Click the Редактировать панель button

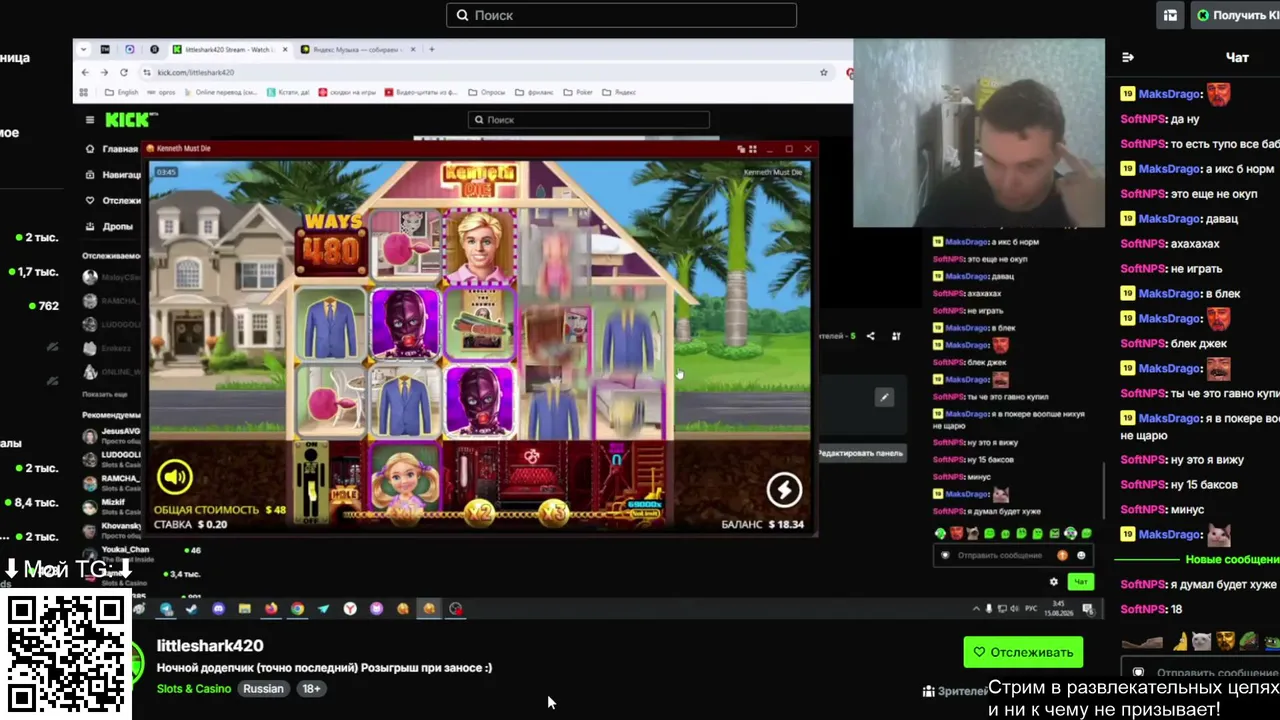tap(860, 453)
